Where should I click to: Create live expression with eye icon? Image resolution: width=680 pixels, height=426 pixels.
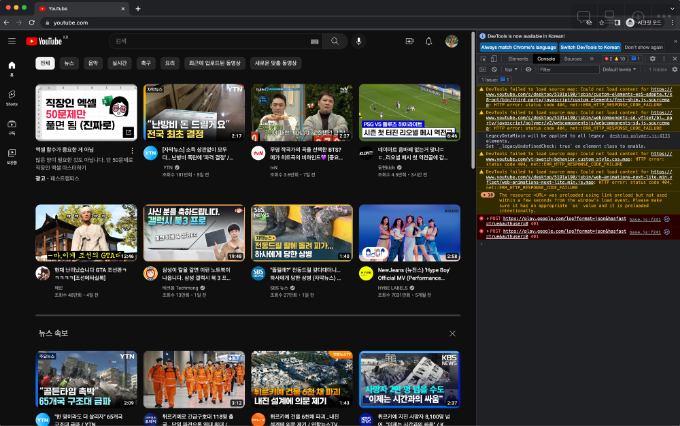tap(528, 69)
